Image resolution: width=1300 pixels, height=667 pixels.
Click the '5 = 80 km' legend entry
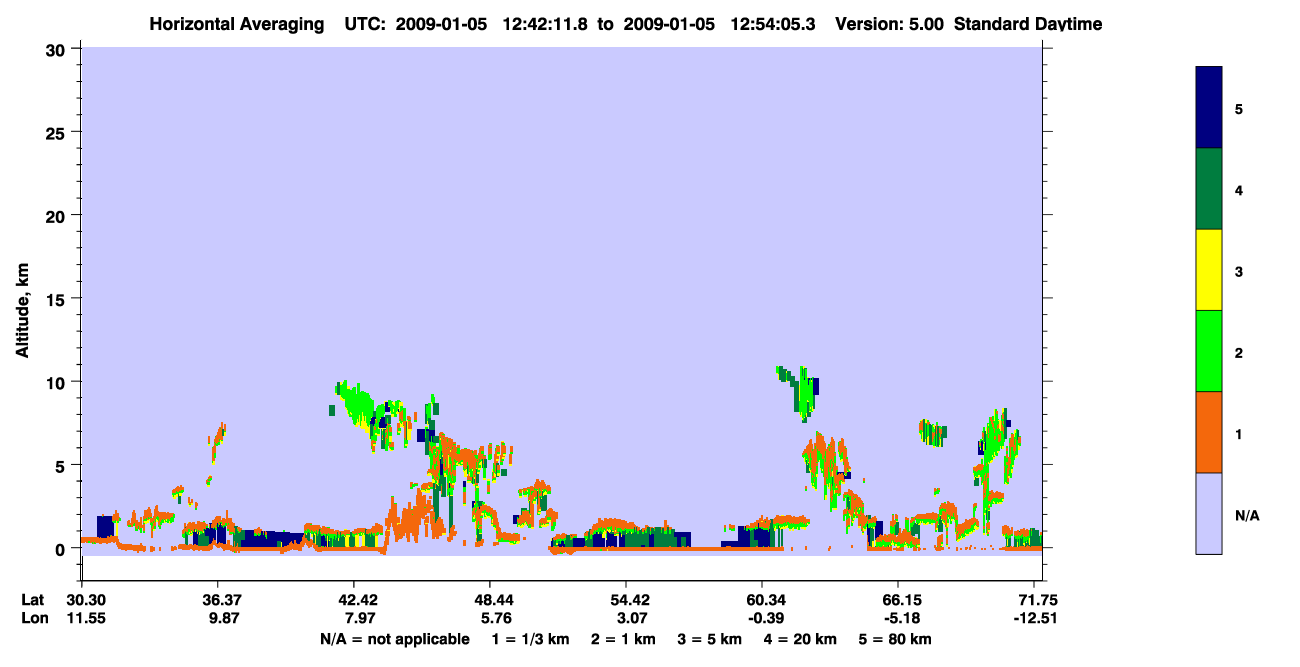click(x=895, y=639)
